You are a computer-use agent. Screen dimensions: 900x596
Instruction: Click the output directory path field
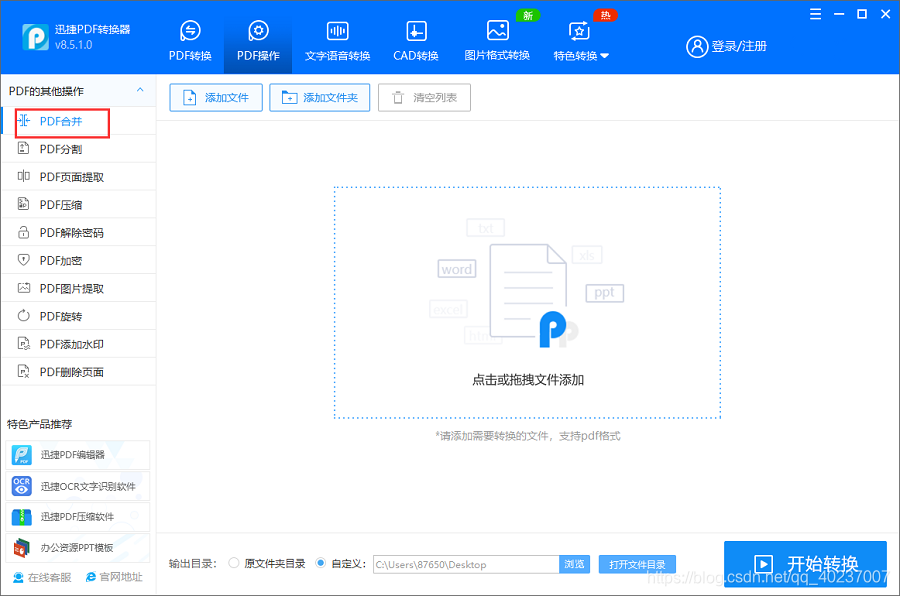pyautogui.click(x=466, y=564)
